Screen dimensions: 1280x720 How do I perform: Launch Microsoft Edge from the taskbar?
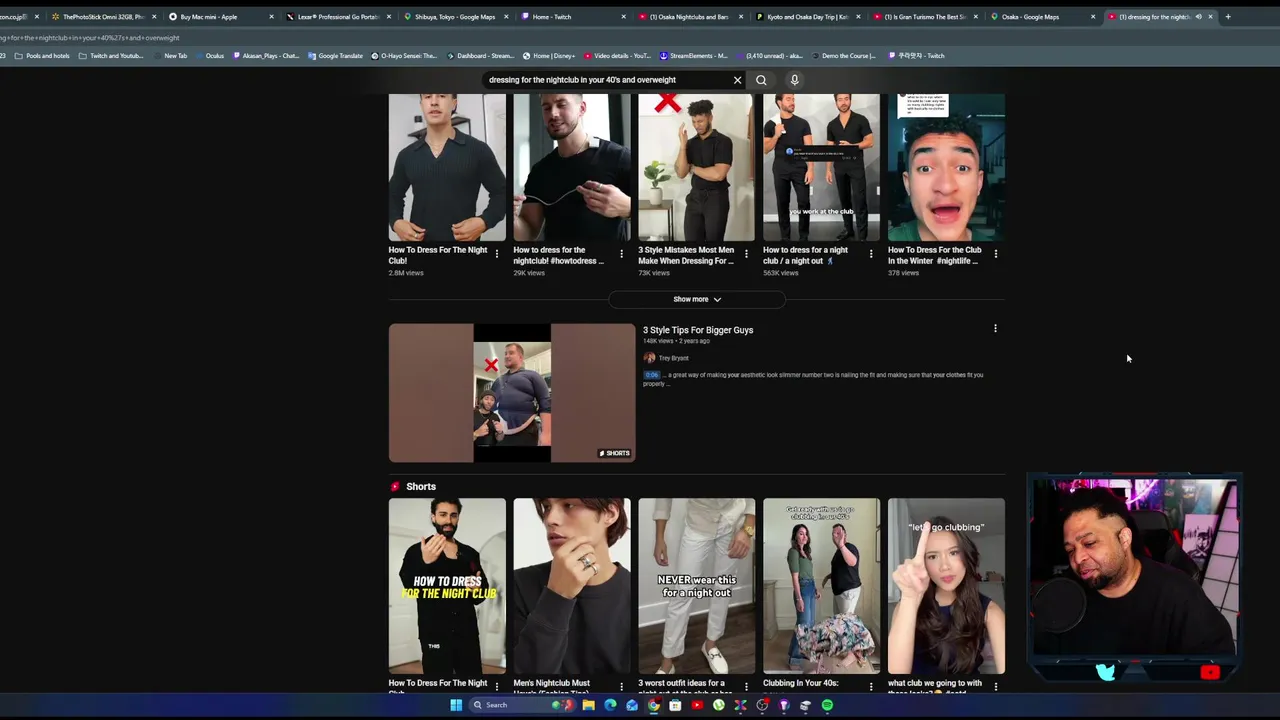coord(610,705)
